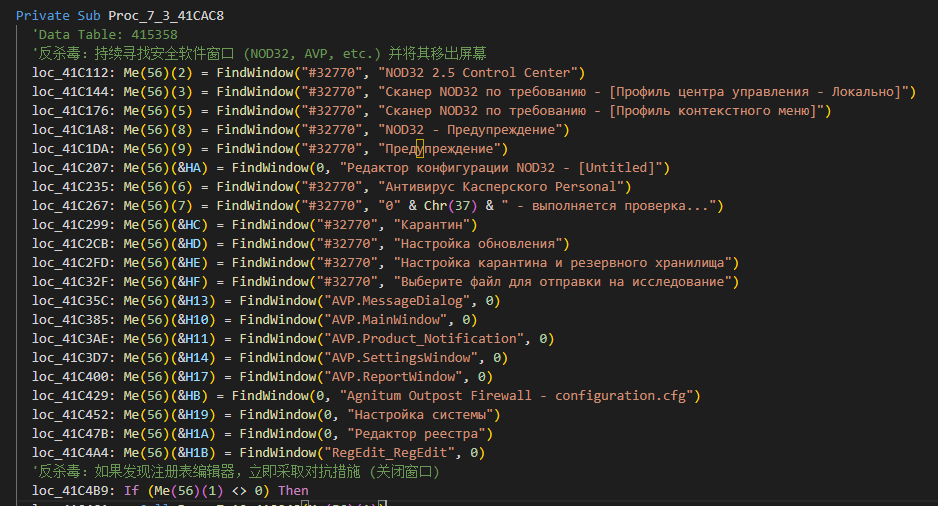Click the Then keyword

(293, 492)
